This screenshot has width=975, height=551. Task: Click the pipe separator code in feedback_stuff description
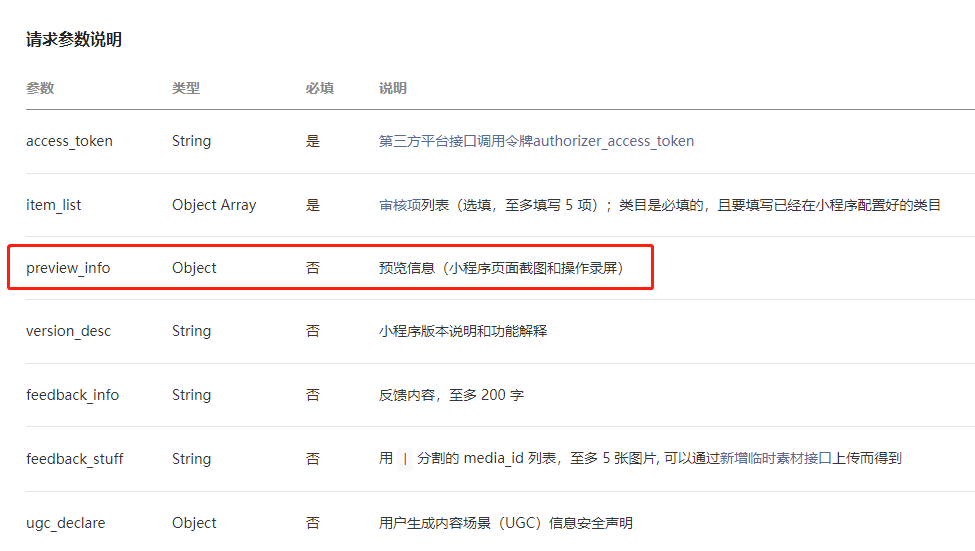point(405,459)
